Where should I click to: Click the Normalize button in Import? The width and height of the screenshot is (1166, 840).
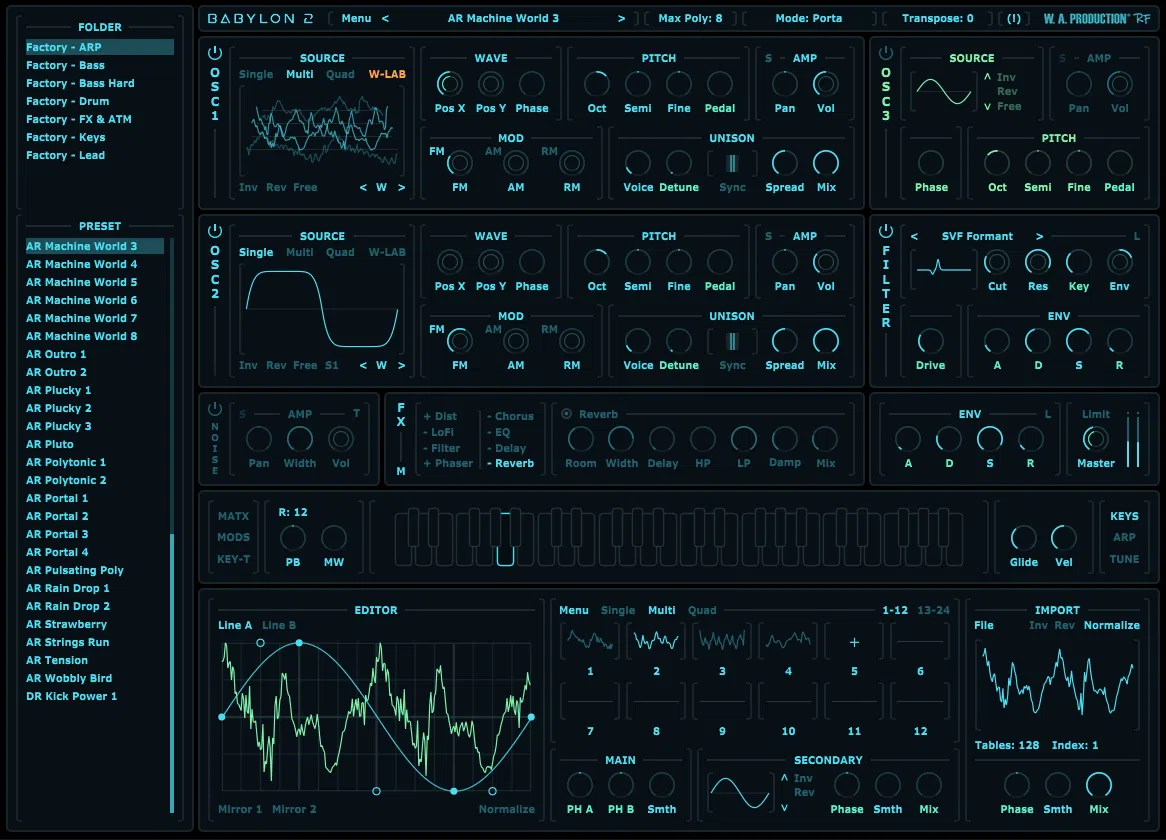tap(1111, 625)
